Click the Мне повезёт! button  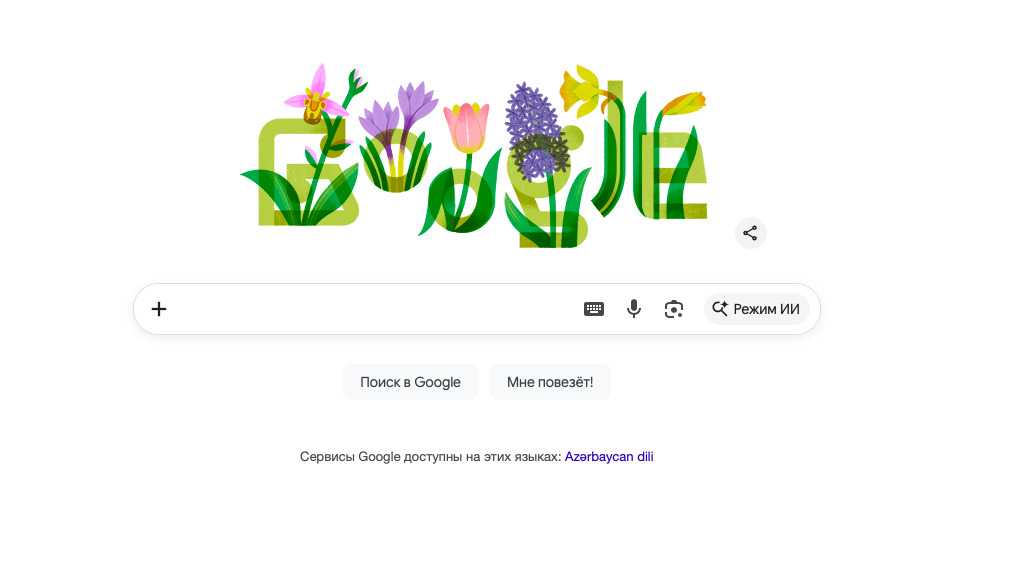(x=550, y=382)
